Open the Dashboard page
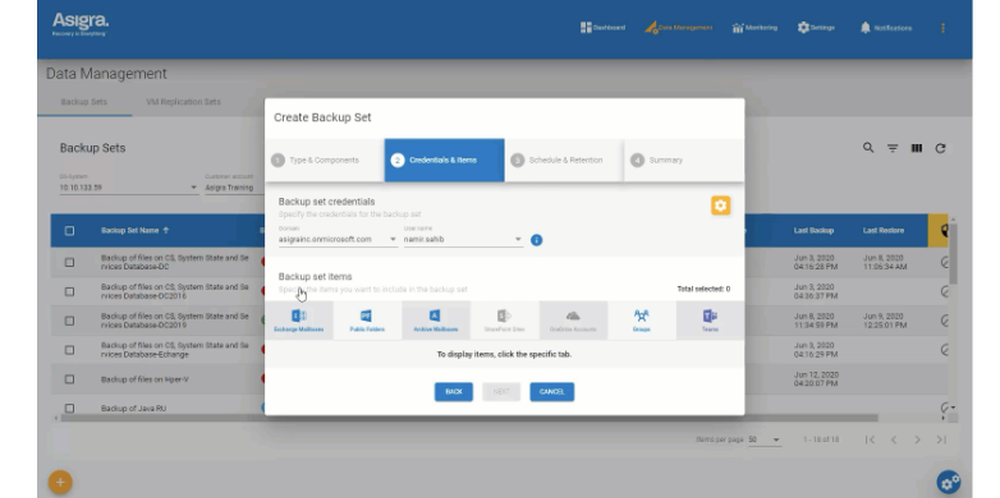Viewport: 1000px width, 498px height. coord(603,27)
